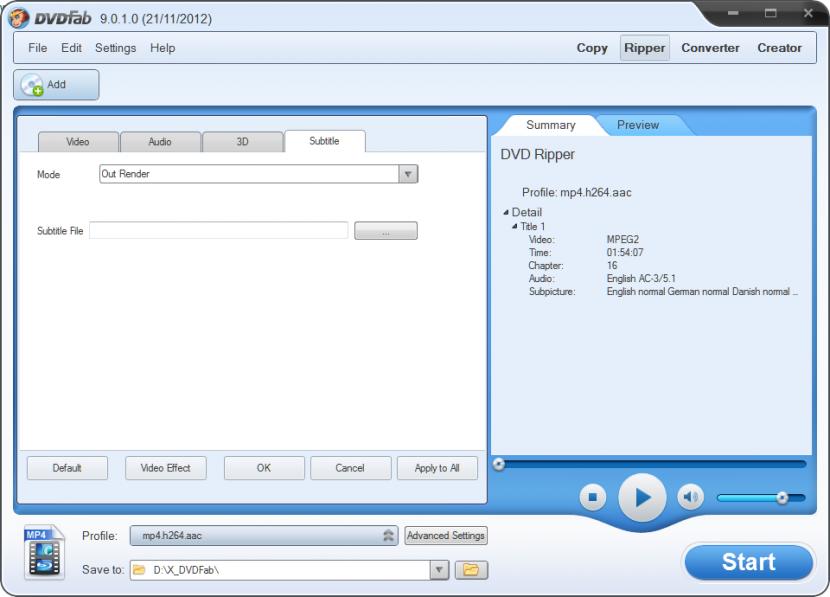Switch to Converter mode
Viewport: 830px width, 597px height.
pos(710,48)
